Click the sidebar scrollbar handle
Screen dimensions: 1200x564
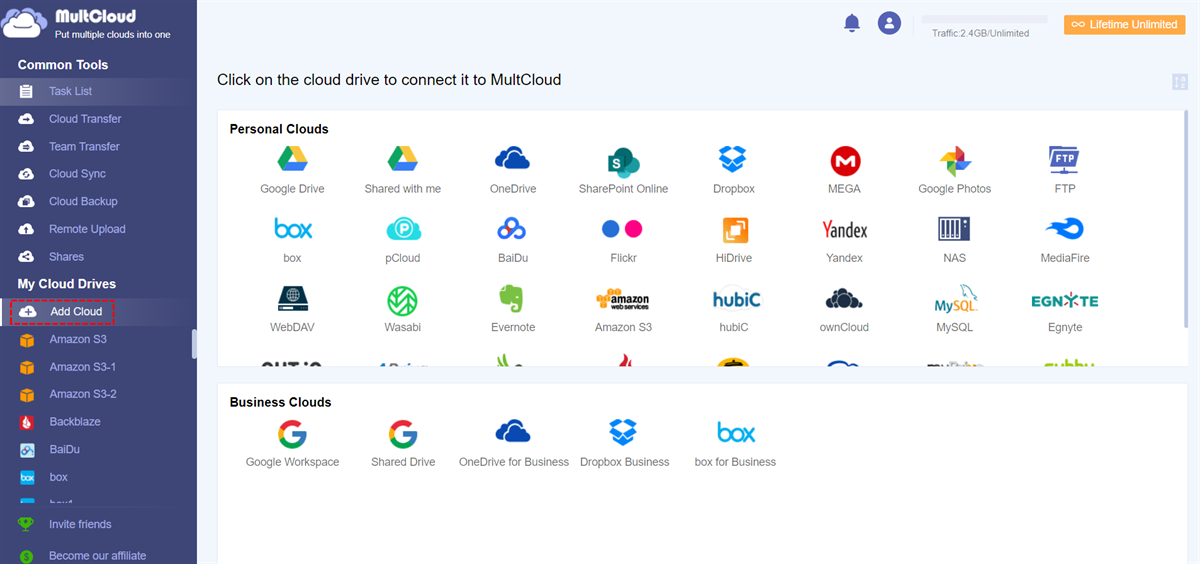coord(194,343)
